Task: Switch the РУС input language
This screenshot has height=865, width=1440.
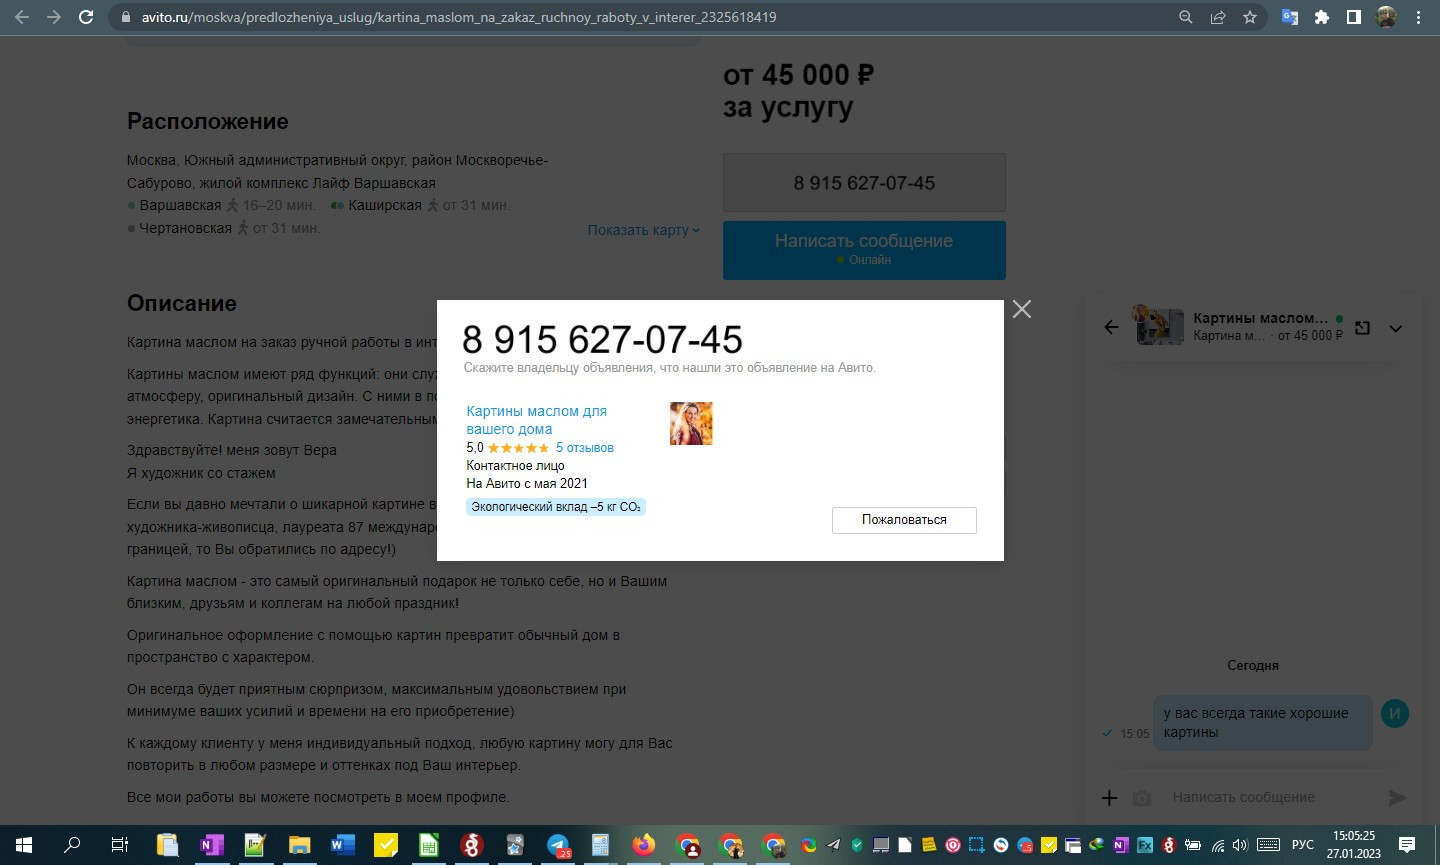Action: [x=1303, y=845]
